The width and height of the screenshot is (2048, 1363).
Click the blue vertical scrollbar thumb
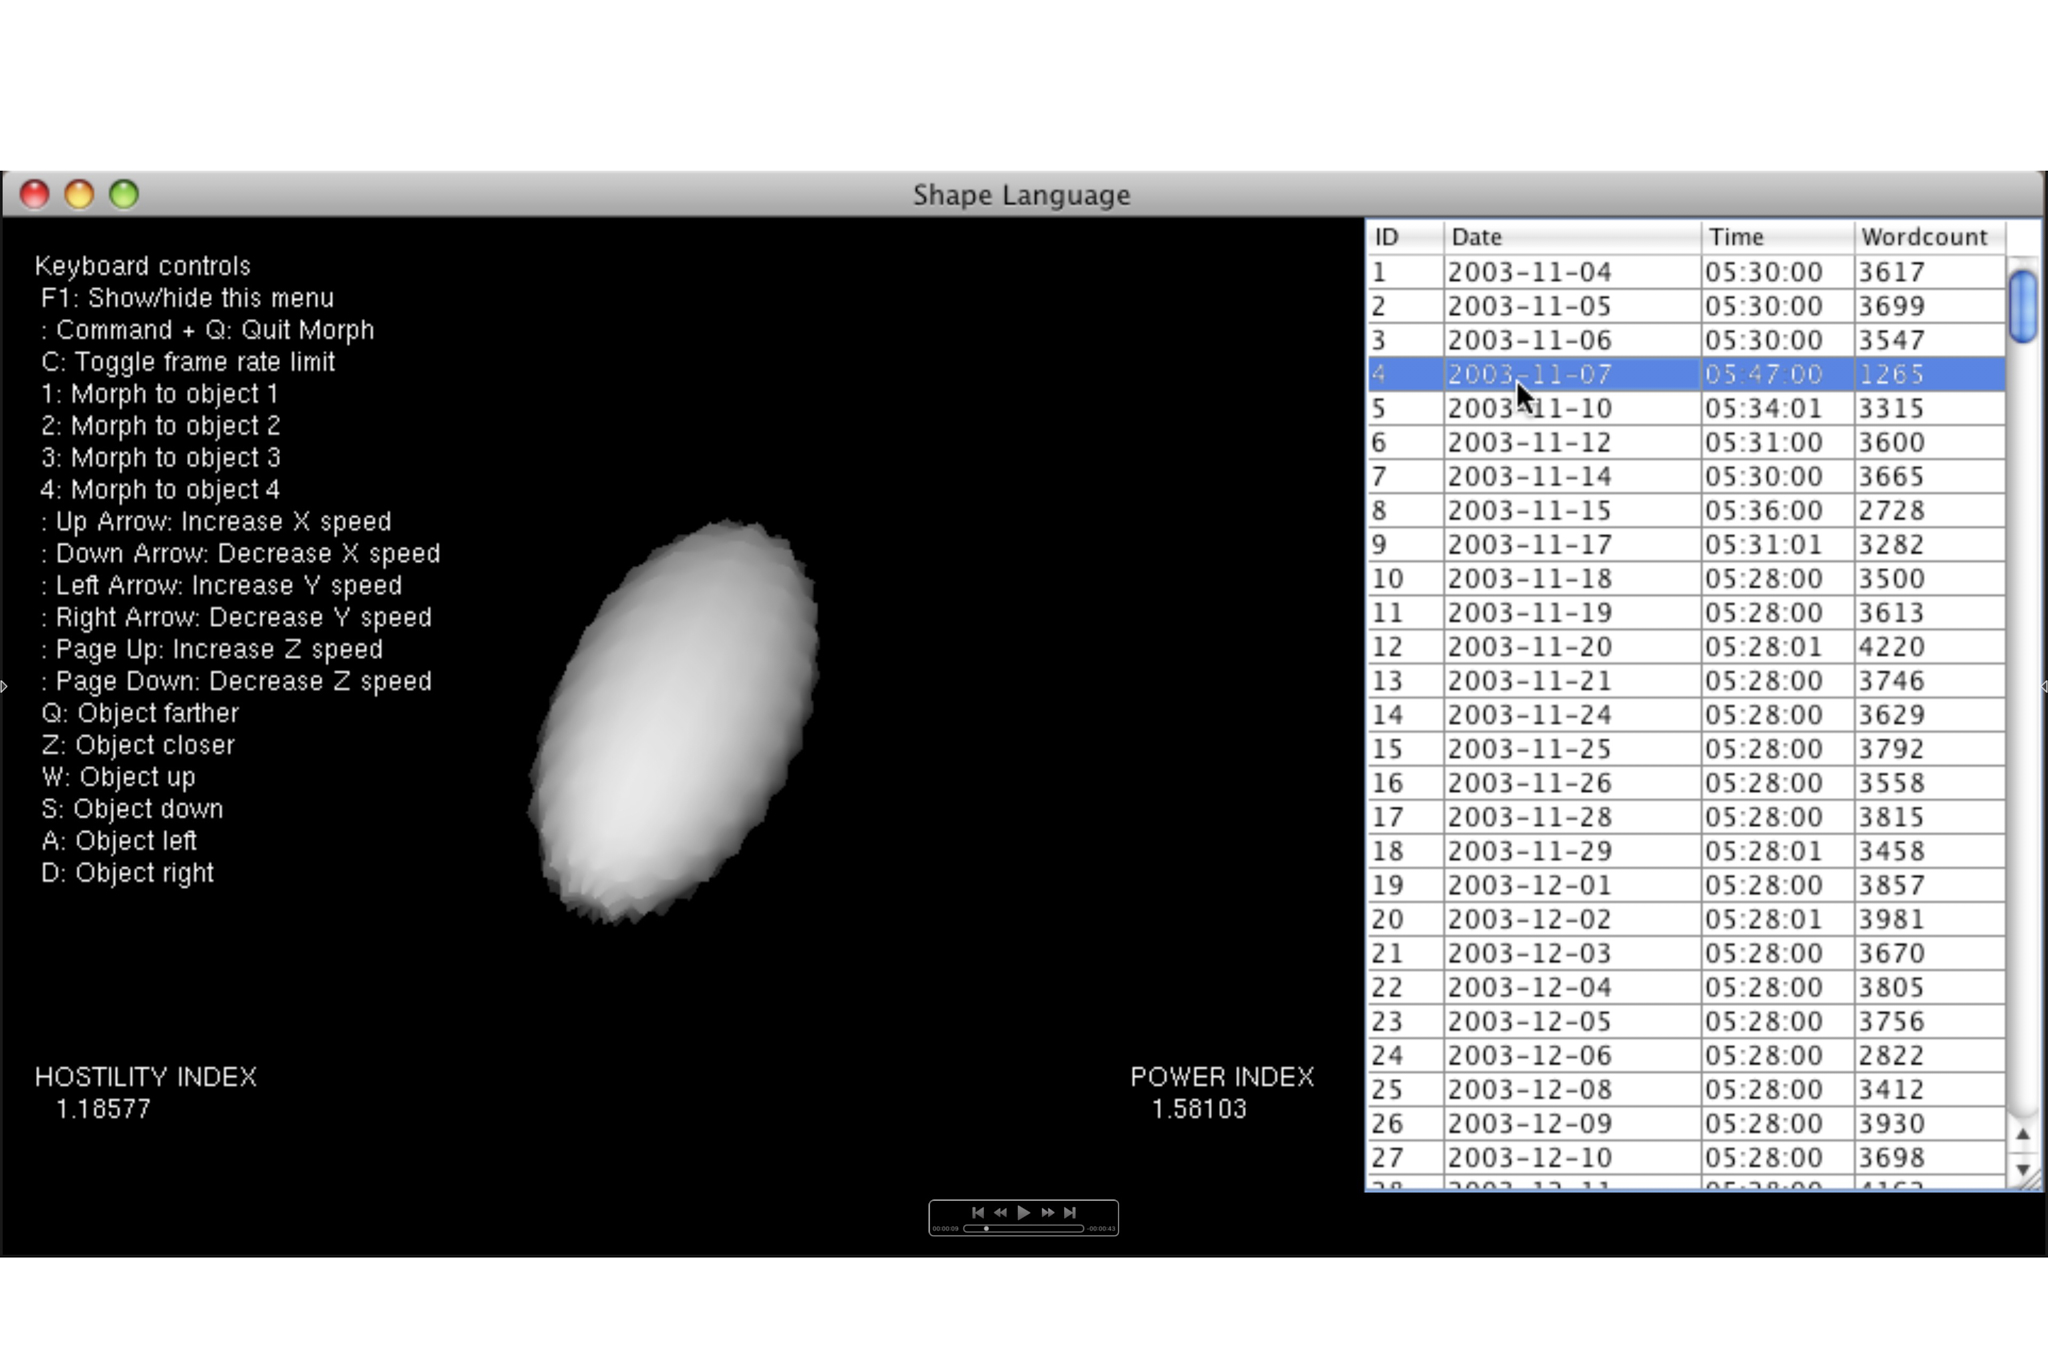[2022, 307]
